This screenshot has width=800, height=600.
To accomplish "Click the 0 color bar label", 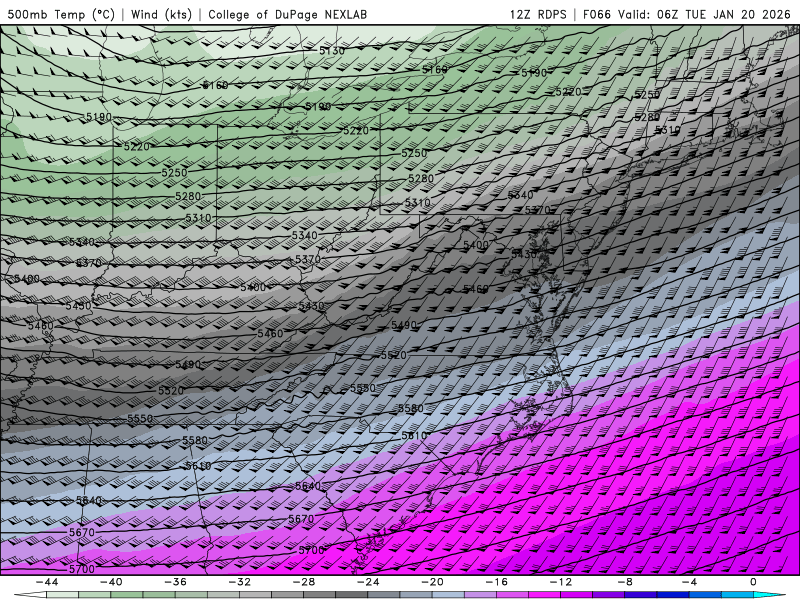I will 754,582.
